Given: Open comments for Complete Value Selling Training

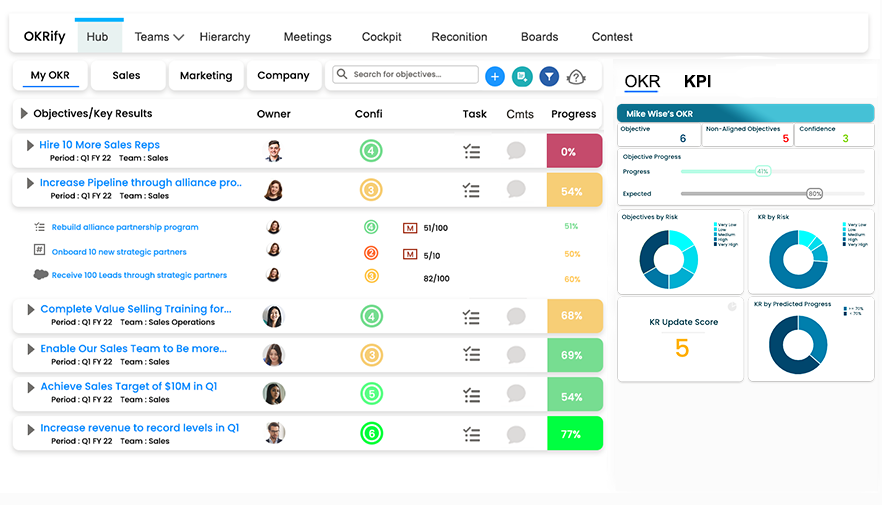Looking at the screenshot, I should [x=516, y=317].
